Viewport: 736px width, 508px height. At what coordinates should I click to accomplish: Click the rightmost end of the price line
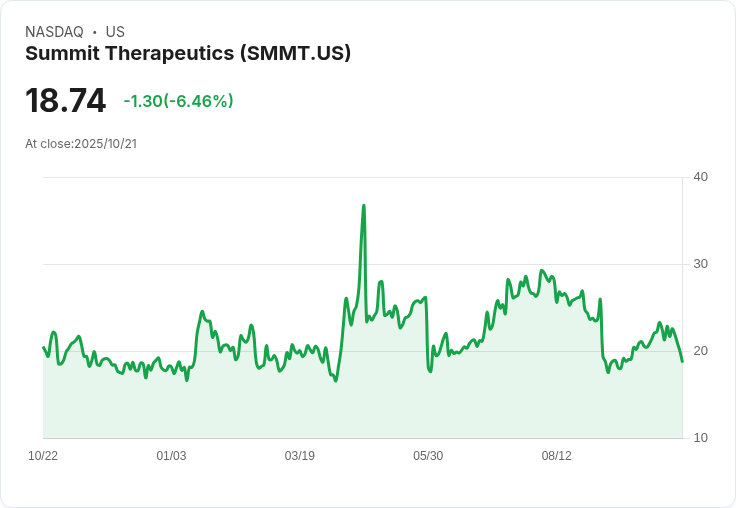[x=682, y=361]
